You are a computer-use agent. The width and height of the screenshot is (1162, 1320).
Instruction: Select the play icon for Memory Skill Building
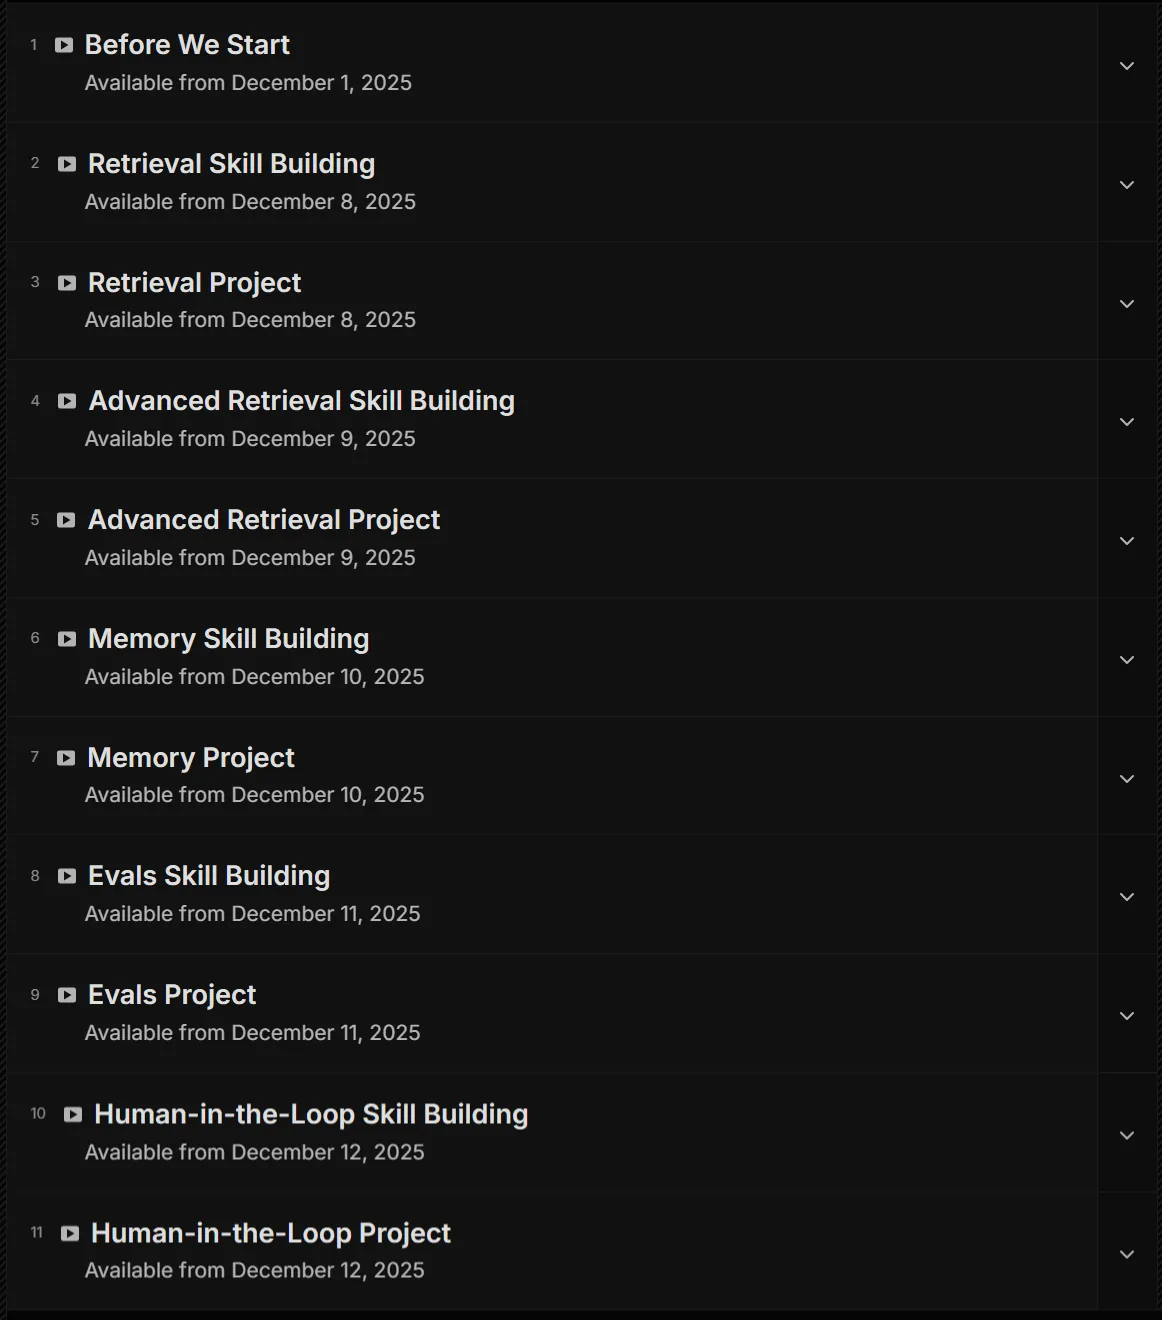click(67, 639)
